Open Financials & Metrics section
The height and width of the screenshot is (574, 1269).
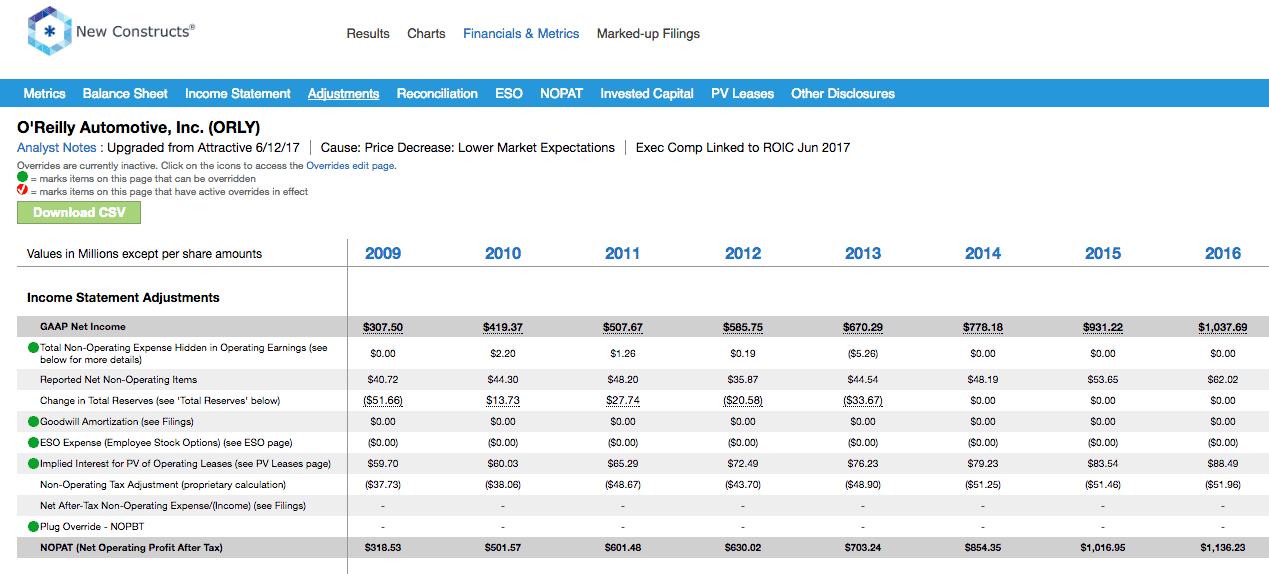coord(521,33)
